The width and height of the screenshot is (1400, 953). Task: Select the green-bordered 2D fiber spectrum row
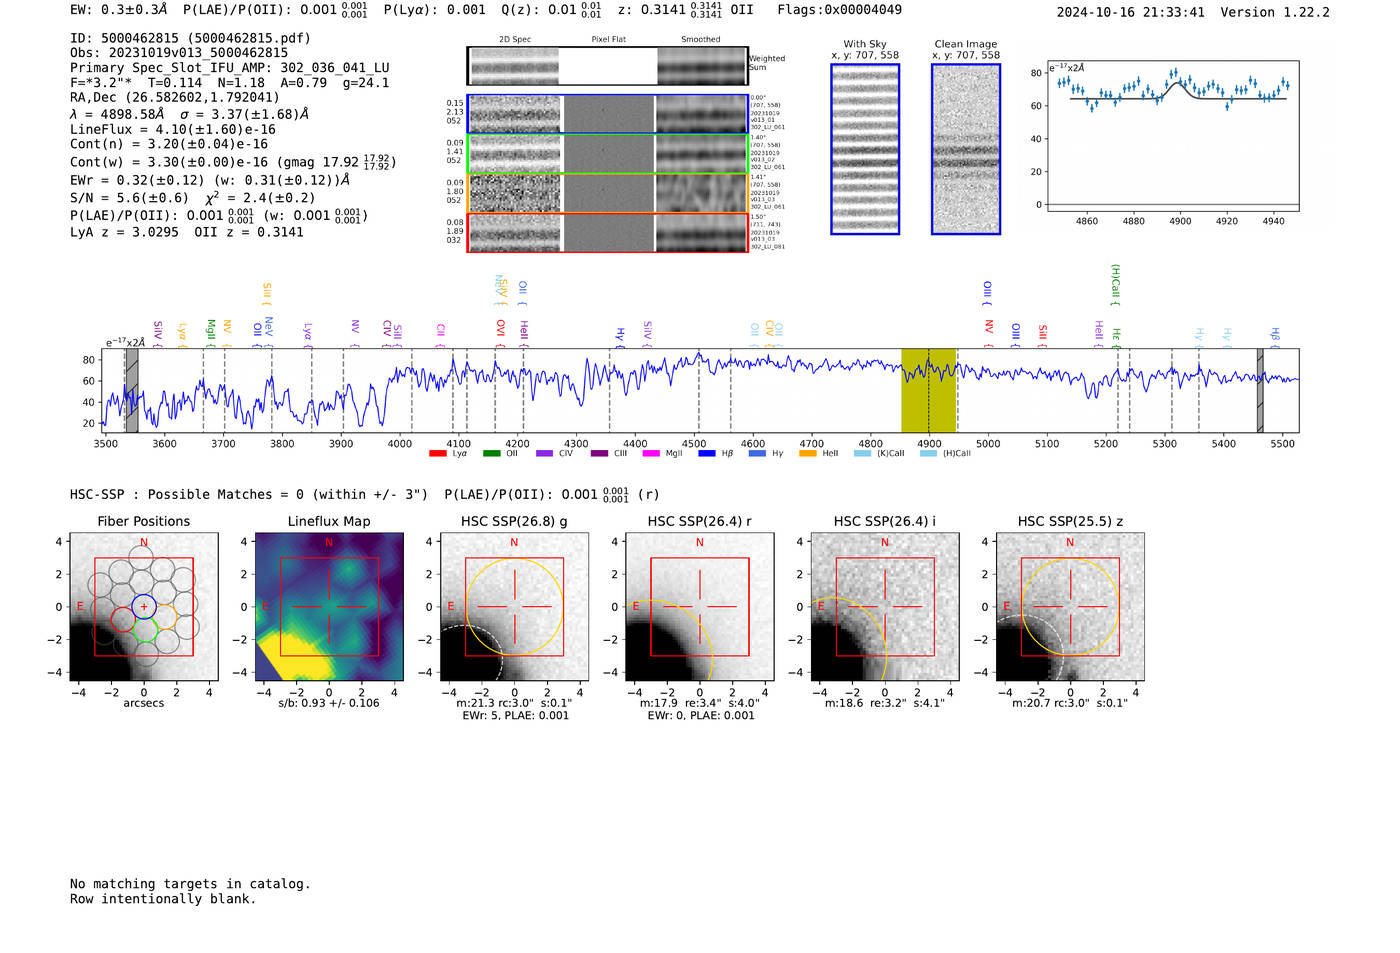click(x=607, y=154)
